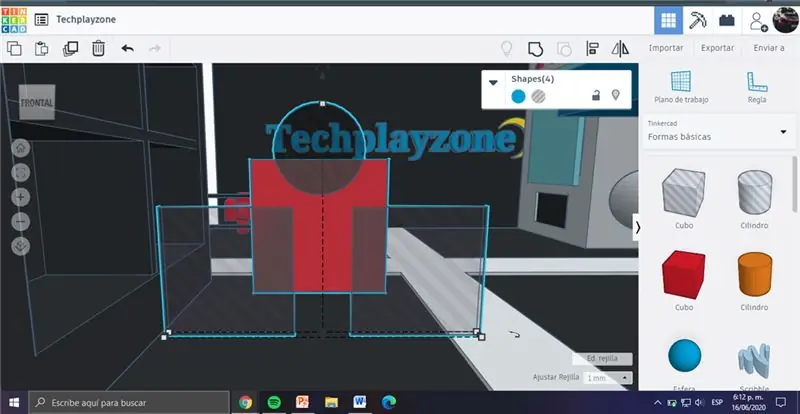800x414 pixels.
Task: Click the Enviar a button
Action: (769, 48)
